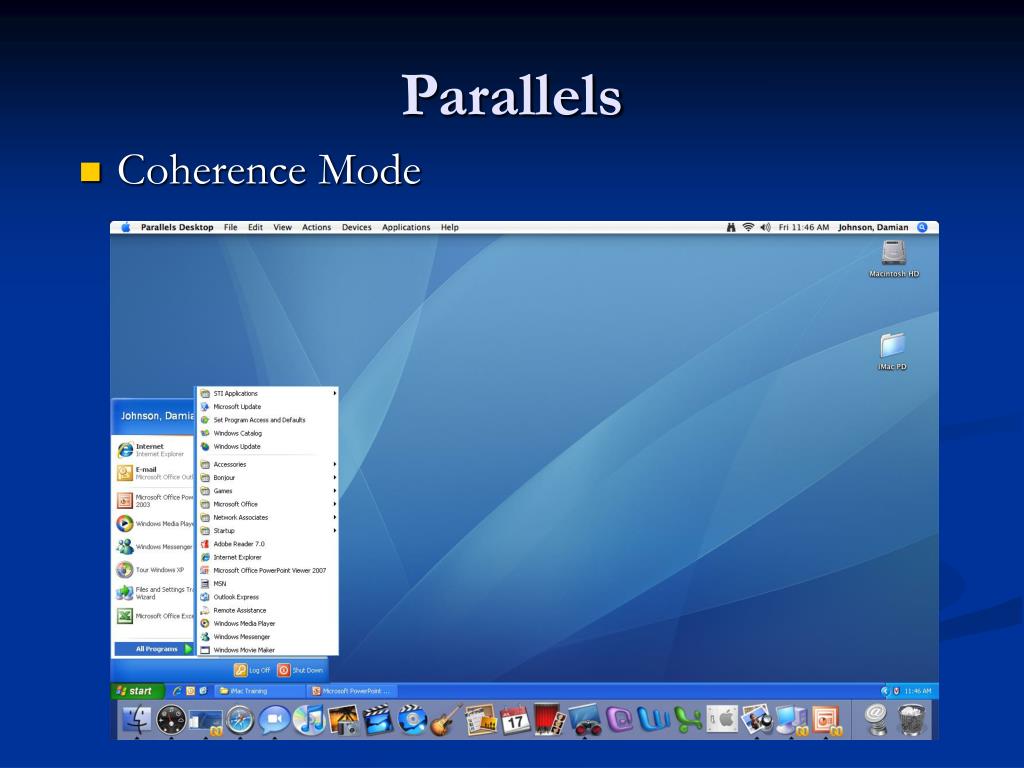Open Microsoft Update in All Programs

[x=268, y=406]
